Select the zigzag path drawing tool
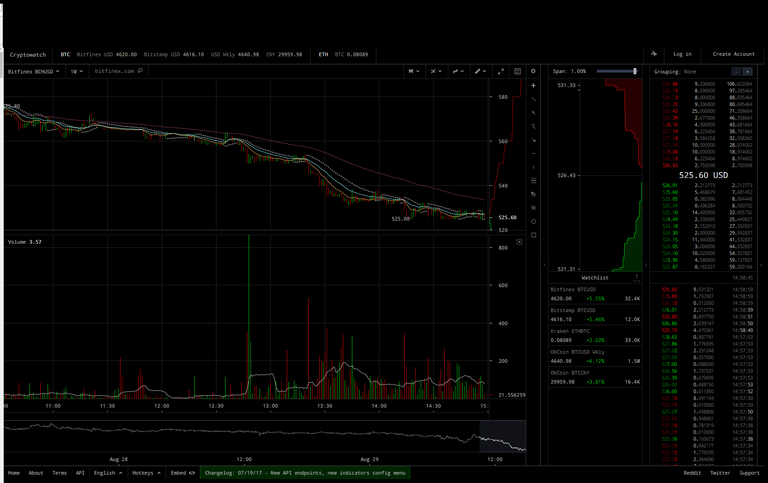Screen dimensions: 768x483 pos(533,126)
